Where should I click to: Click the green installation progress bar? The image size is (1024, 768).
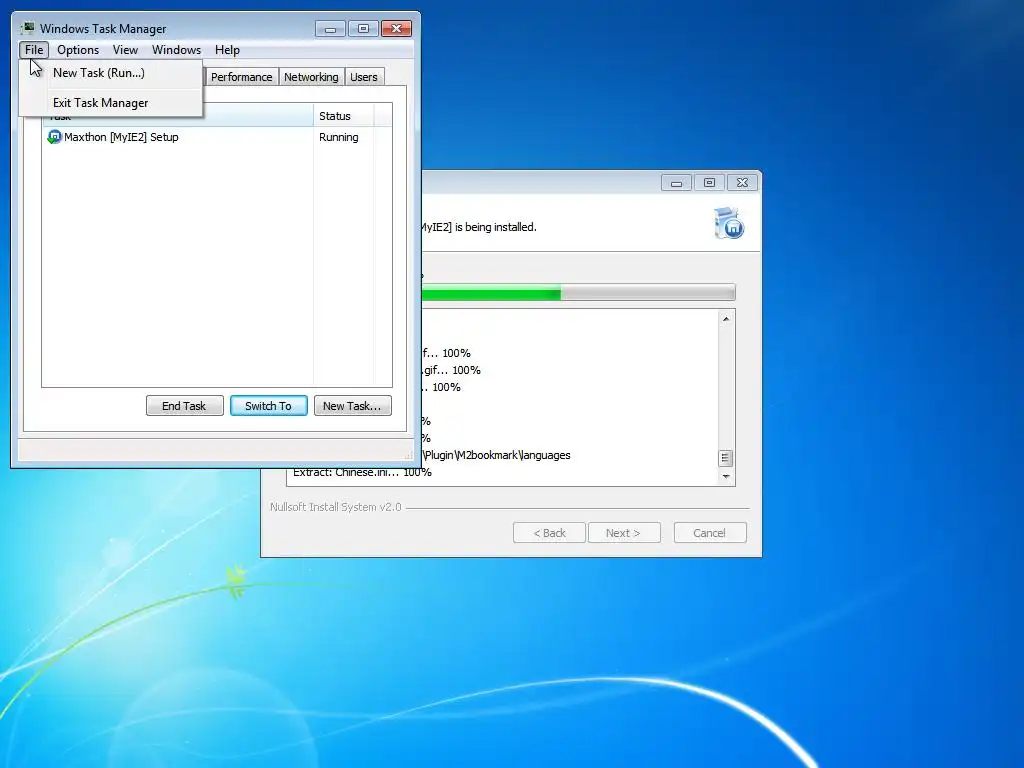click(x=578, y=293)
